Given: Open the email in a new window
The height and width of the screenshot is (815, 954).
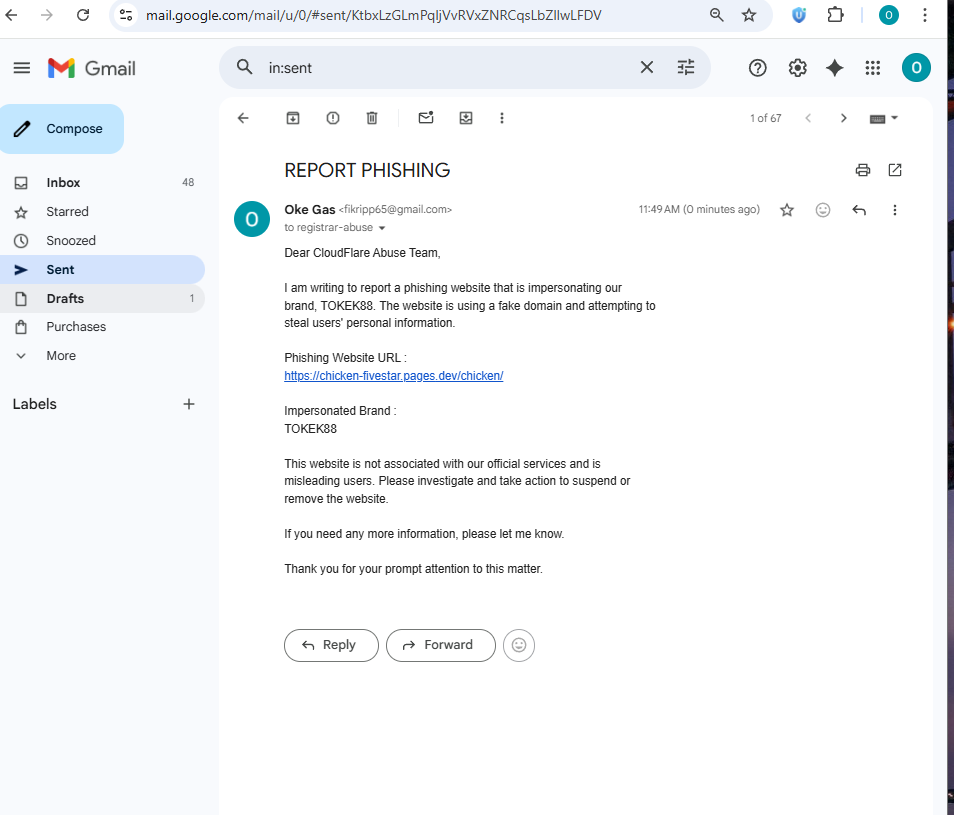Looking at the screenshot, I should tap(895, 170).
